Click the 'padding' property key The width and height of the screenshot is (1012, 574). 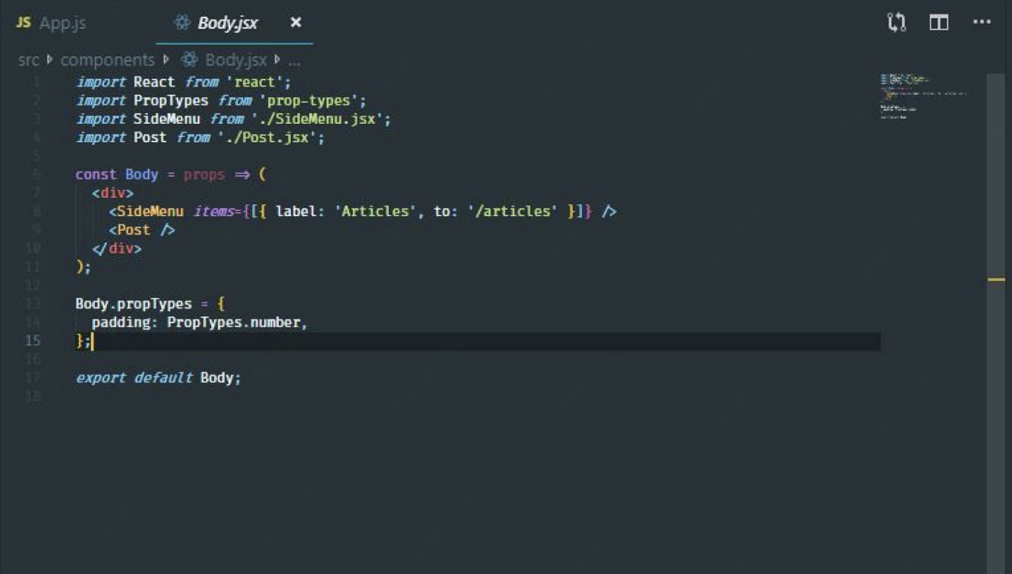coord(121,322)
